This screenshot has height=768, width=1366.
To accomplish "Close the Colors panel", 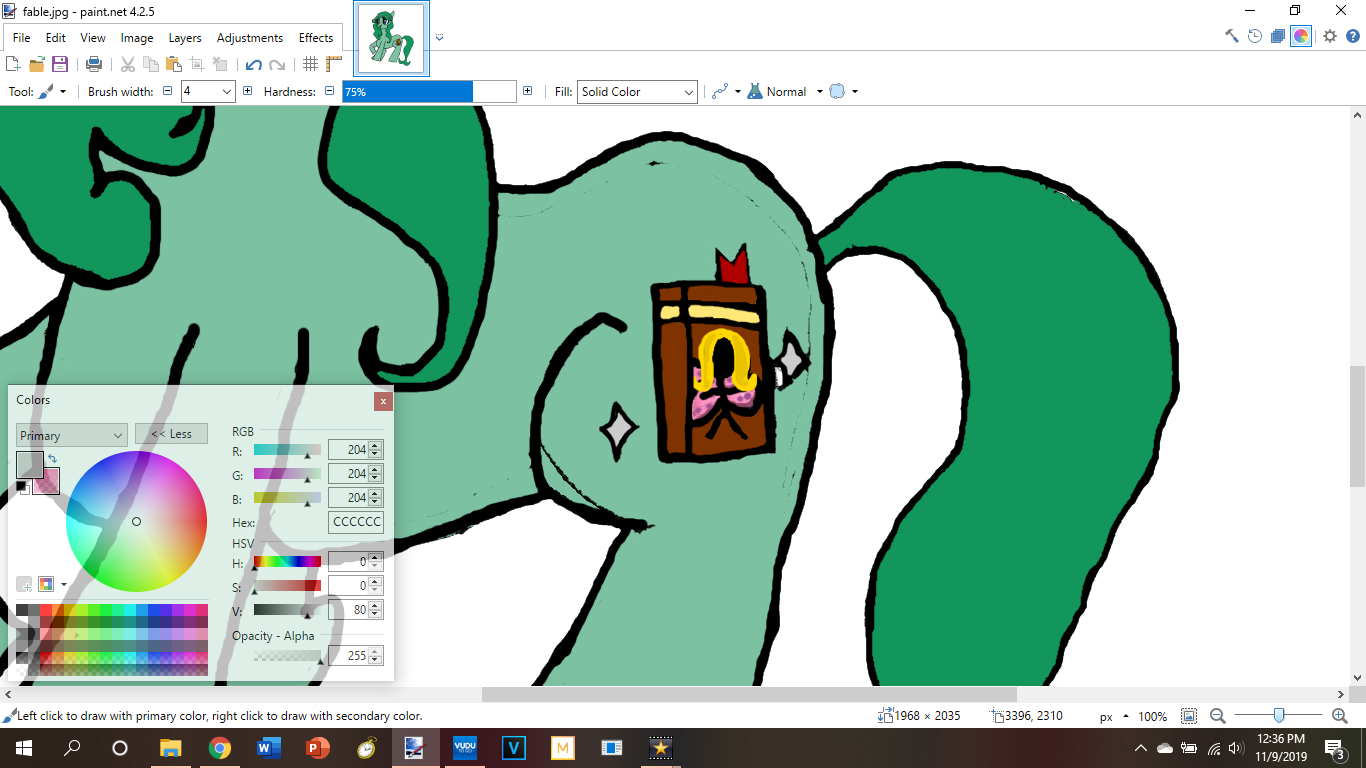I will pos(383,401).
